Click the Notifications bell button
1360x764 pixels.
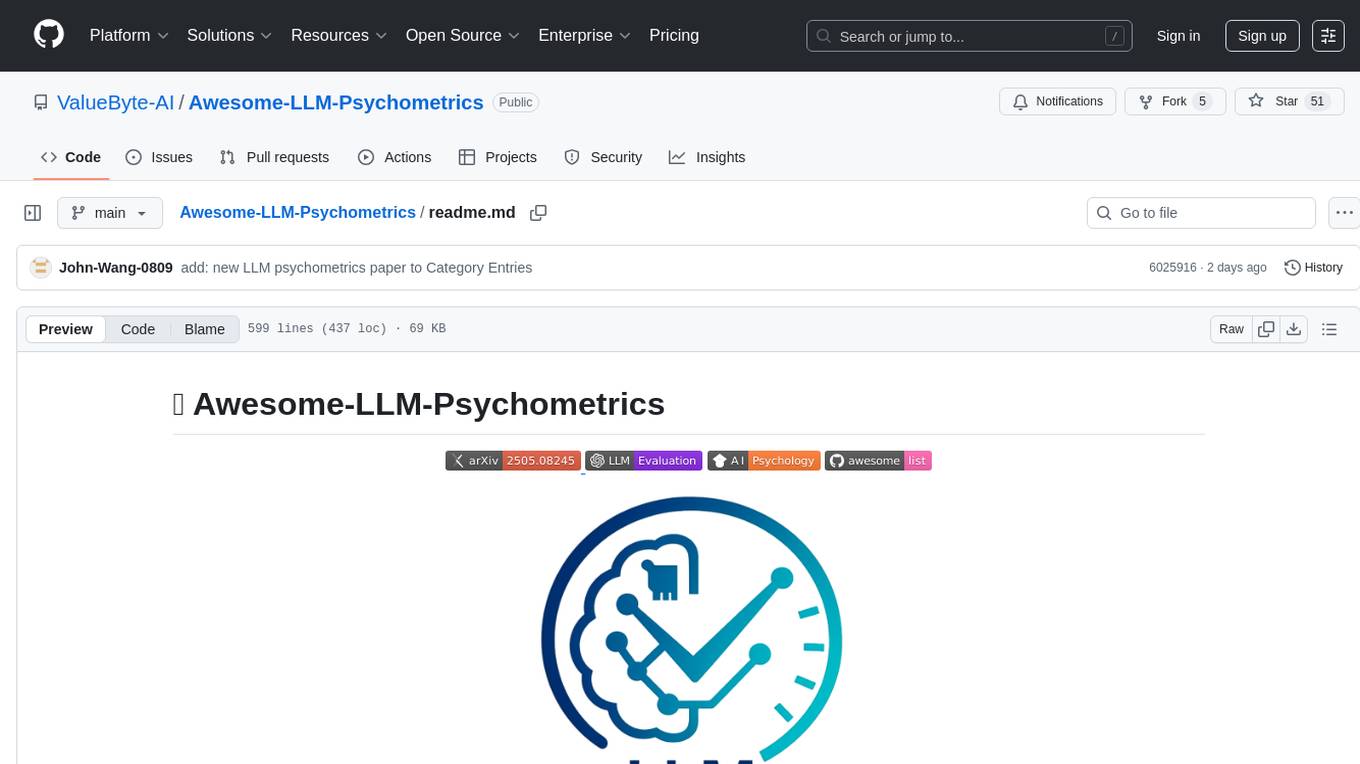point(1058,102)
